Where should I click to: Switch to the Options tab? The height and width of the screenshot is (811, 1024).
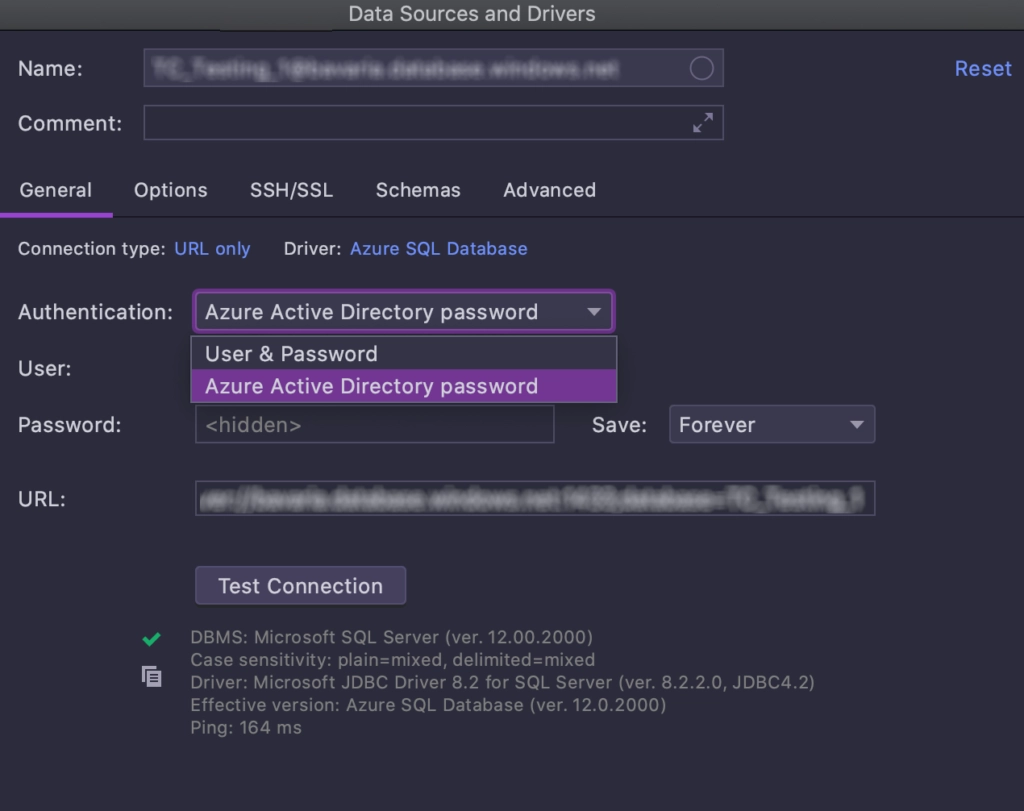point(170,190)
